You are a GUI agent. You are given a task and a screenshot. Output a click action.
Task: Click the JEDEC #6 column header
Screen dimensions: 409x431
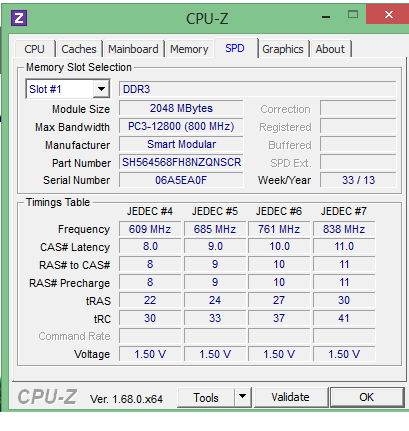pos(279,211)
